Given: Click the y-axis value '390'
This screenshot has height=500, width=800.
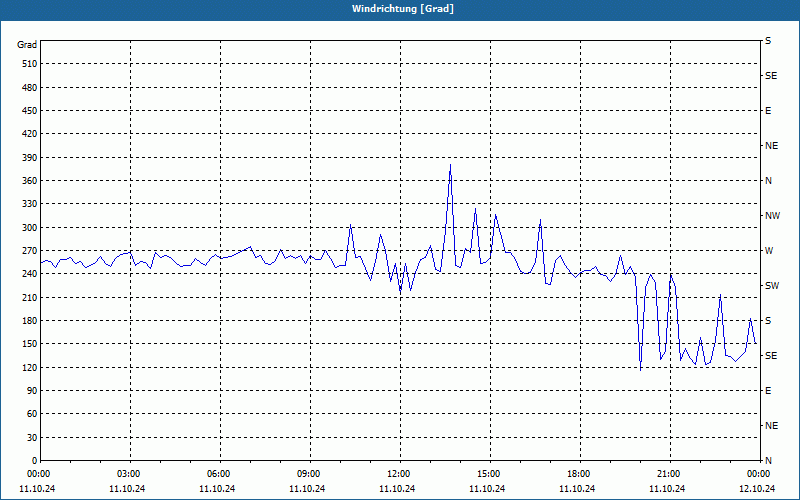Looking at the screenshot, I should pos(30,158).
